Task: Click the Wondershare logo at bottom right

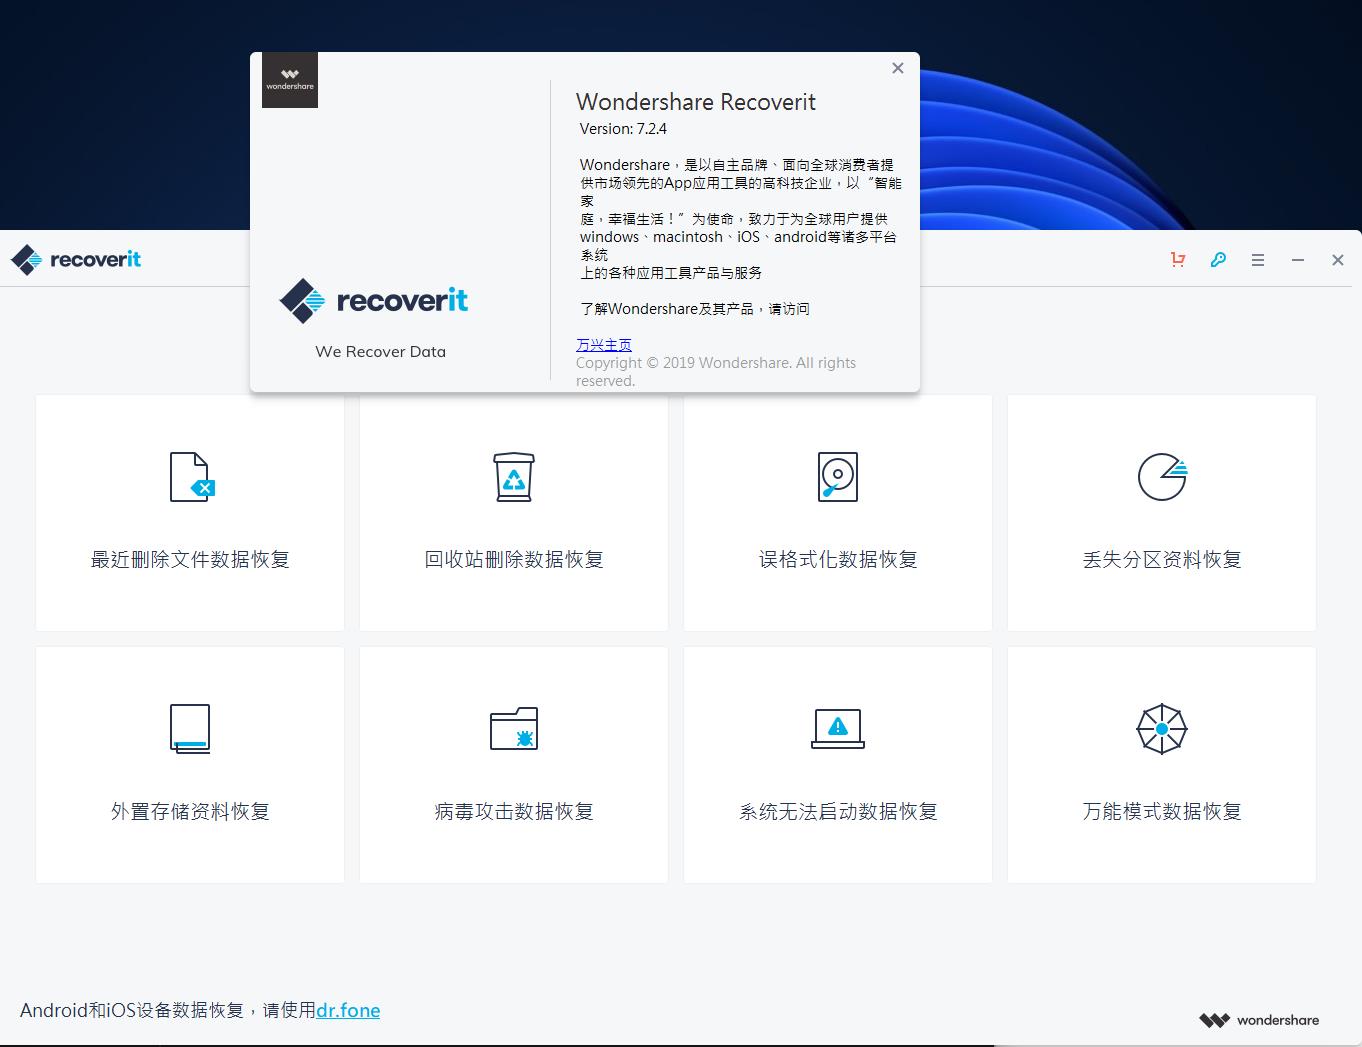Action: tap(1259, 1019)
